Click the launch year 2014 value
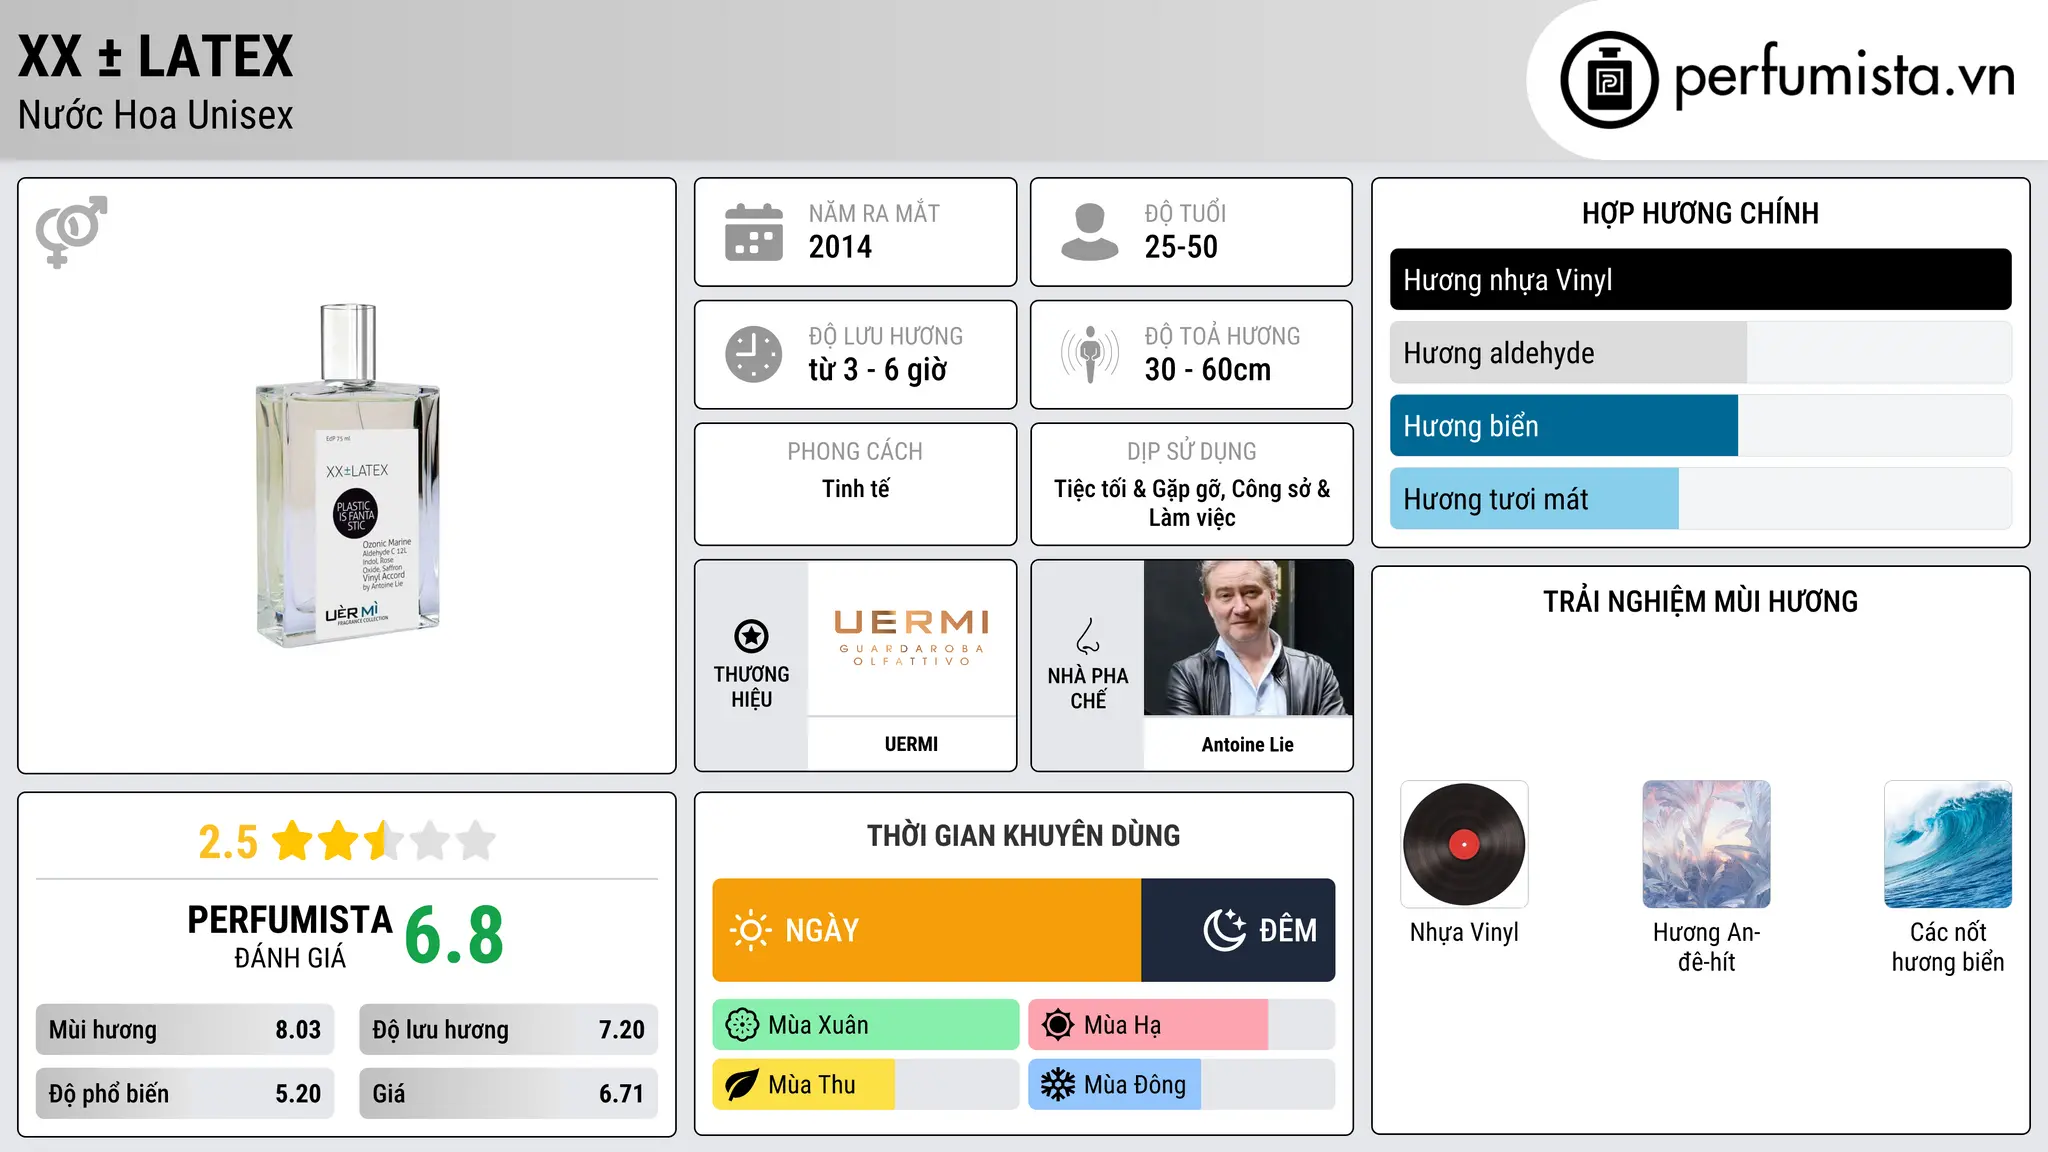This screenshot has height=1152, width=2048. (x=840, y=247)
